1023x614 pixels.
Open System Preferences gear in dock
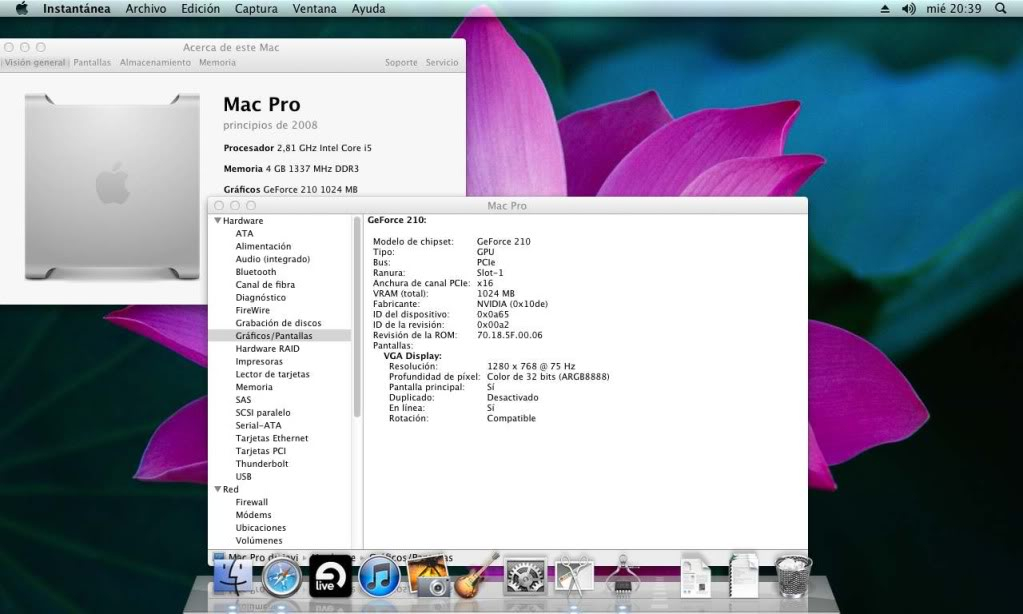point(525,577)
